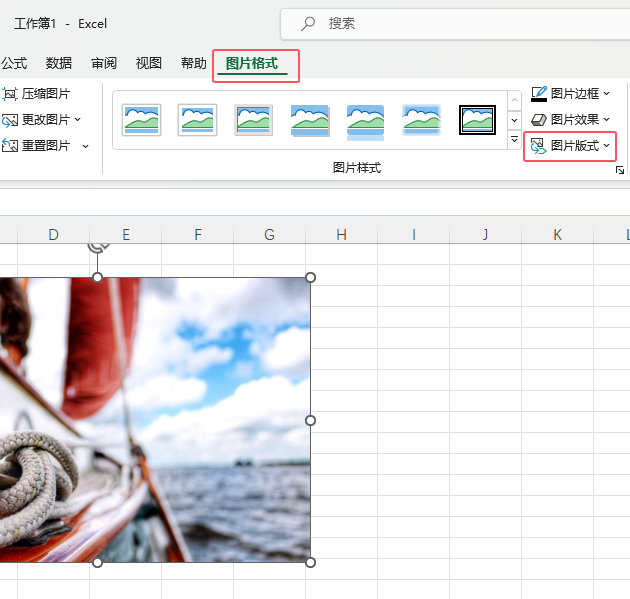This screenshot has width=630, height=599.
Task: Click the picture's bottom-right corner resize handle
Action: tap(311, 563)
